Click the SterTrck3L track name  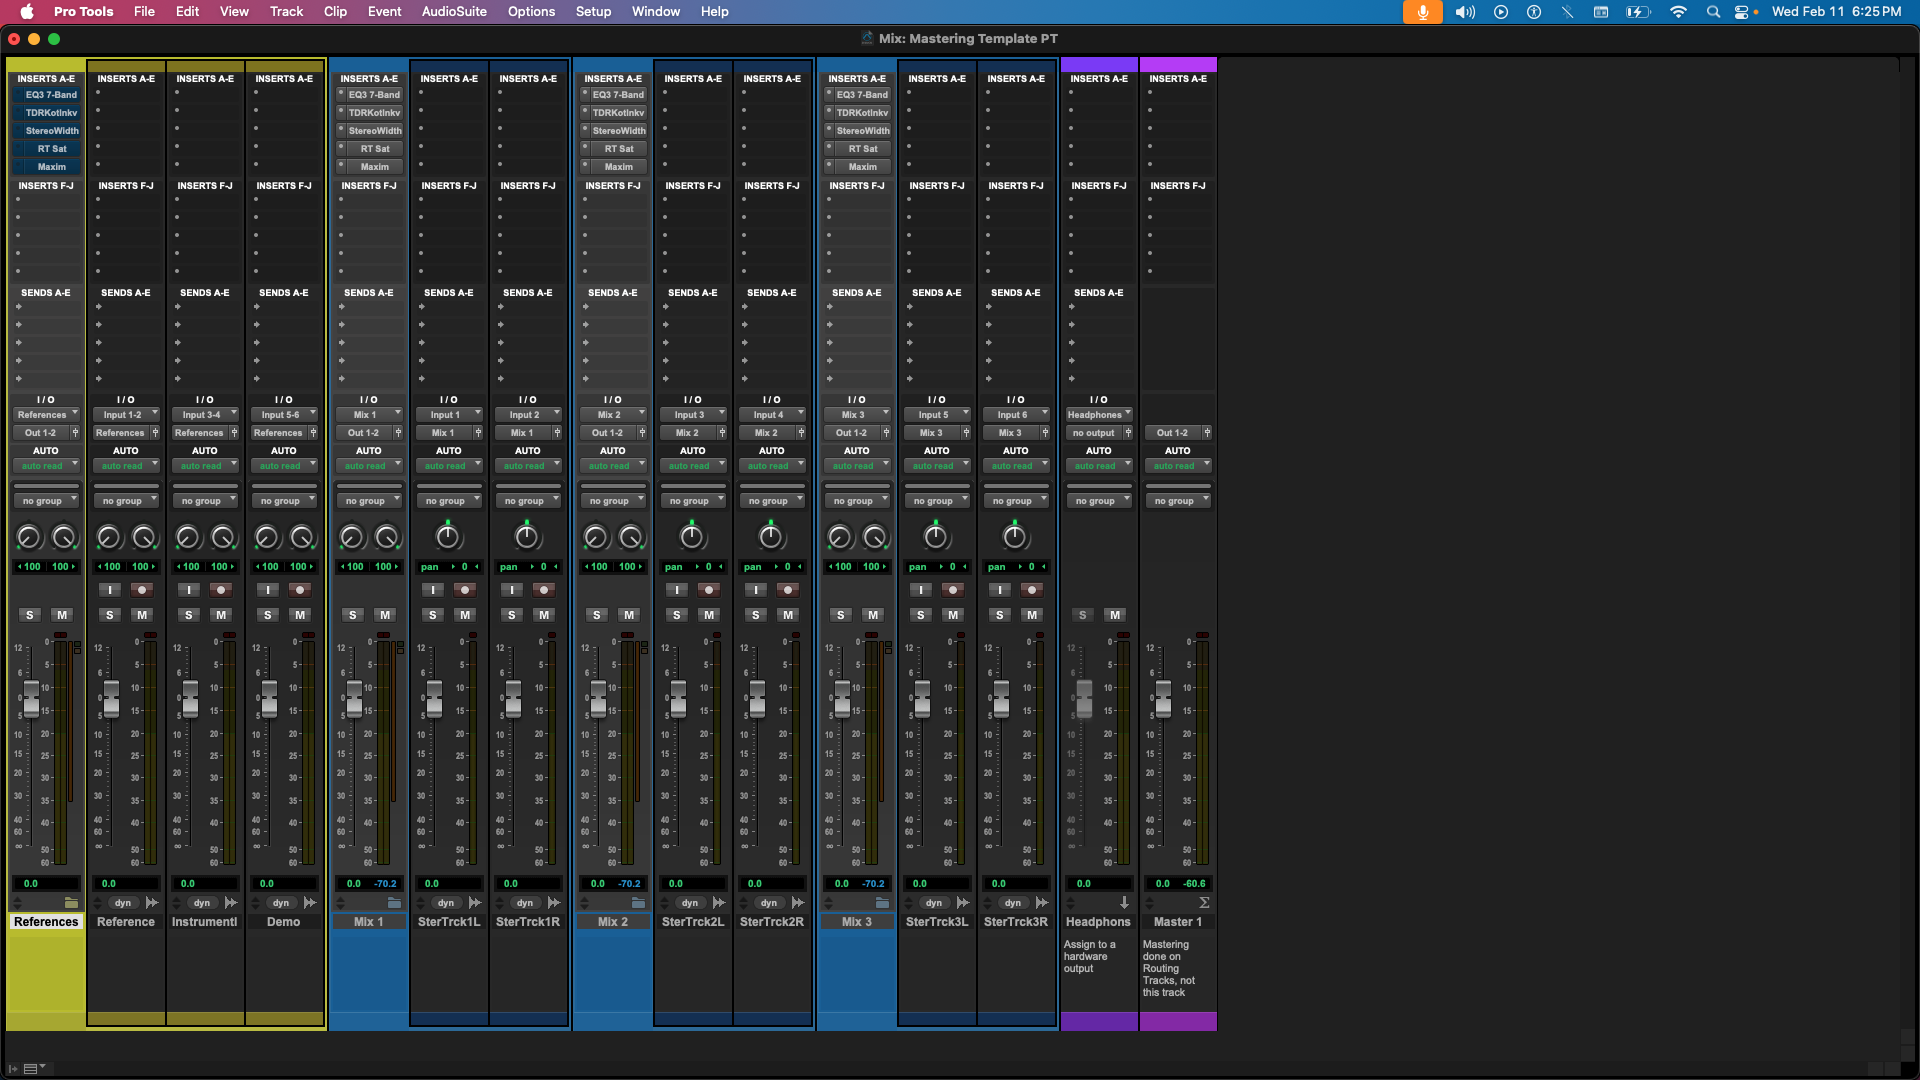(936, 921)
